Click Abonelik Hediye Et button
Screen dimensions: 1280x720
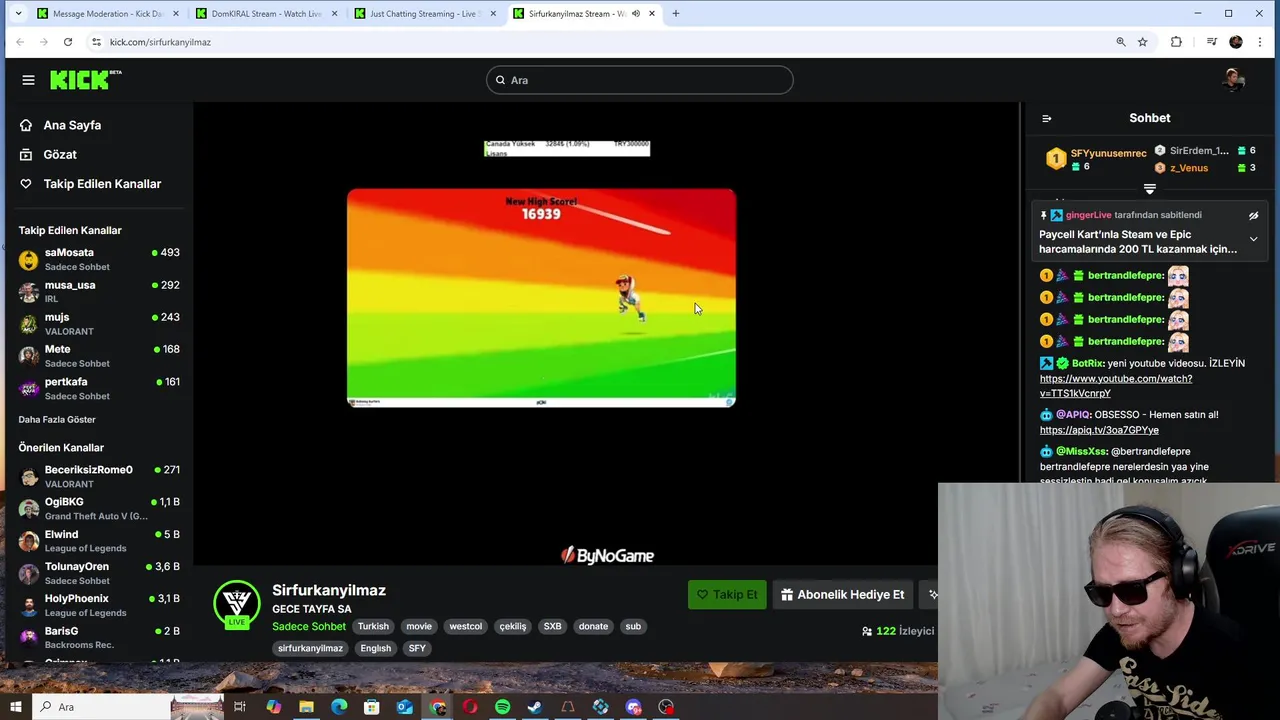[842, 594]
